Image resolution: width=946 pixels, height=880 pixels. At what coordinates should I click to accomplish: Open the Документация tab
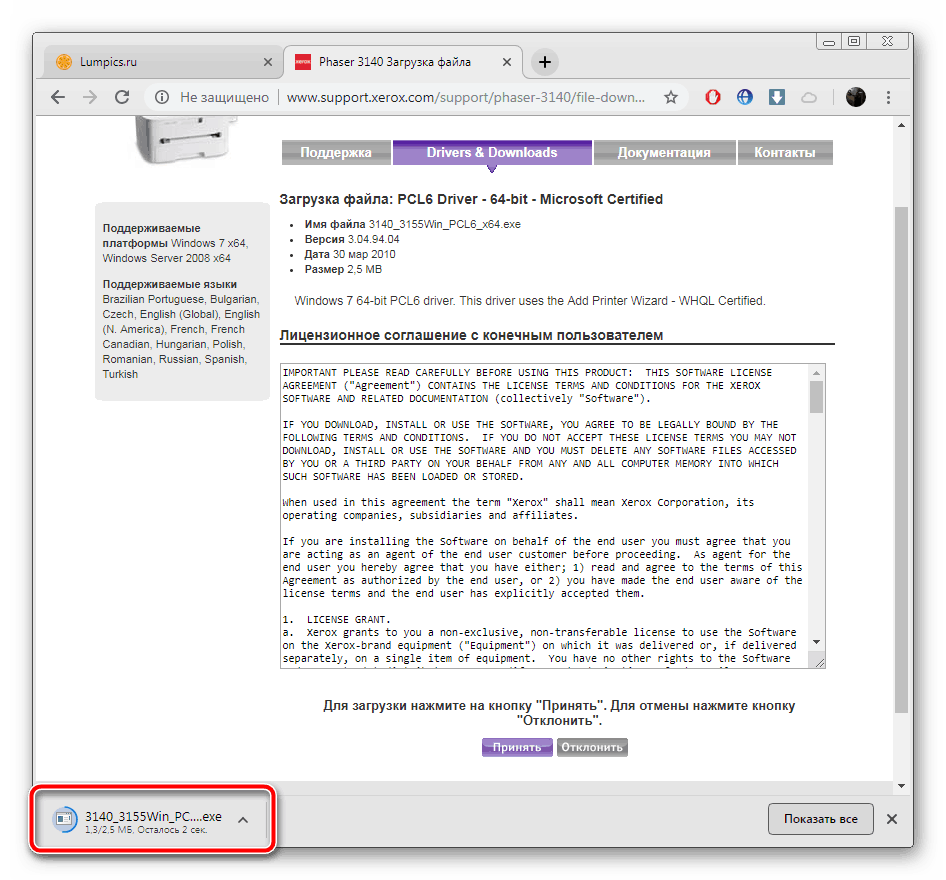(x=664, y=153)
